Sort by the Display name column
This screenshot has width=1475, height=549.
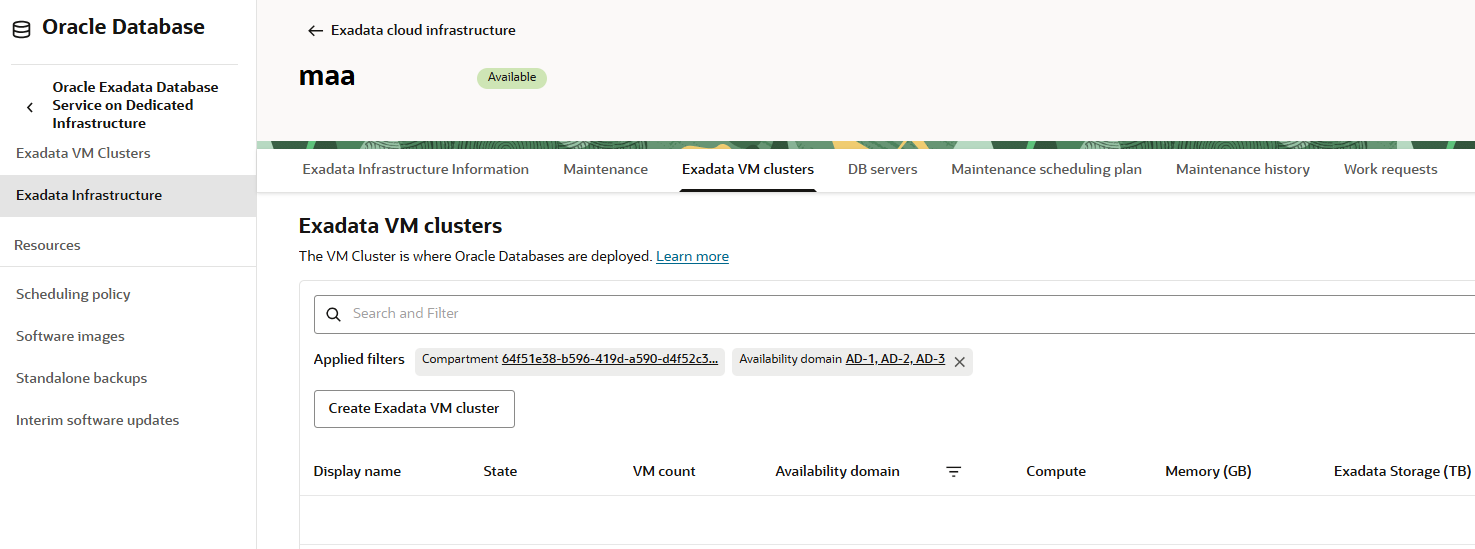pyautogui.click(x=357, y=471)
